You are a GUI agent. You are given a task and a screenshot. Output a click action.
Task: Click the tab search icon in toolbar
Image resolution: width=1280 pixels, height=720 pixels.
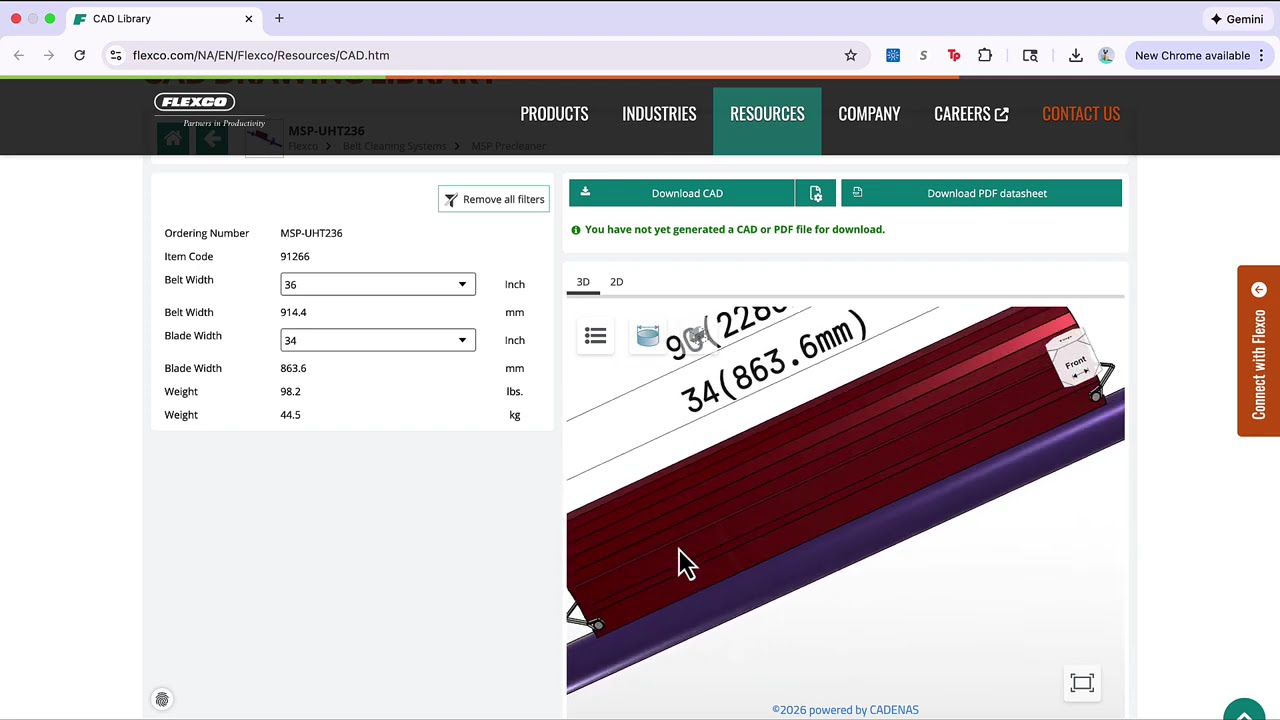tap(1030, 55)
